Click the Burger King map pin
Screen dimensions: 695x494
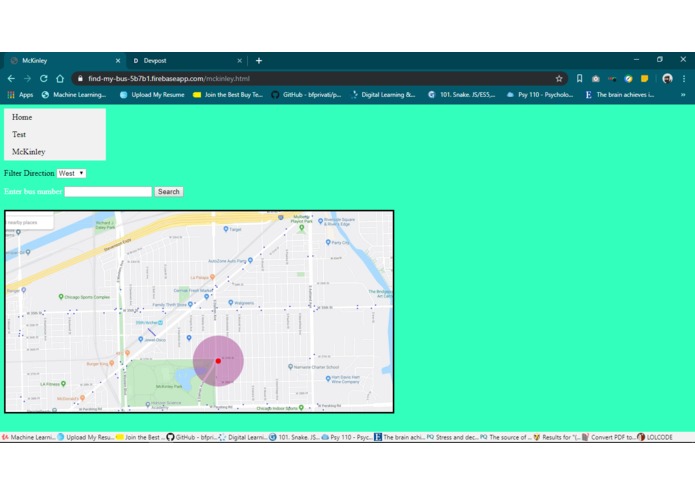(x=112, y=363)
